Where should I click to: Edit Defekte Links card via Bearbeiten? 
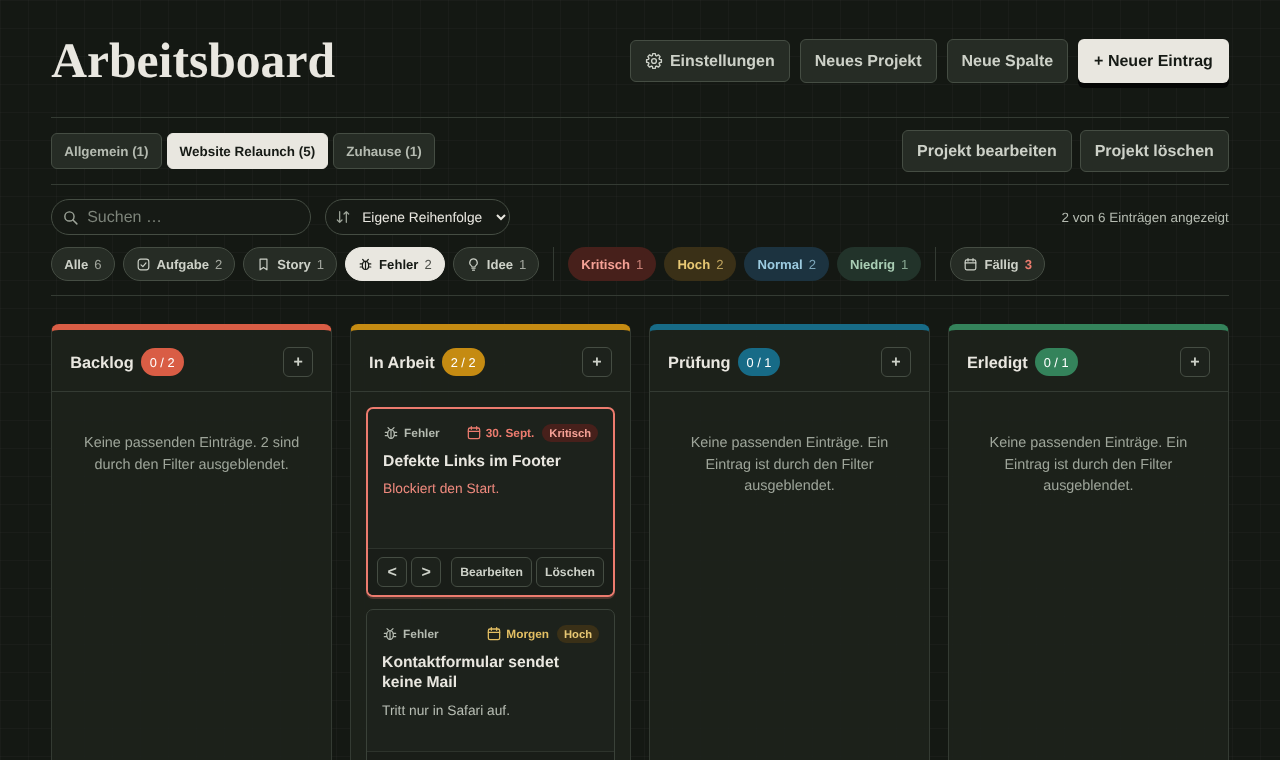pyautogui.click(x=491, y=572)
